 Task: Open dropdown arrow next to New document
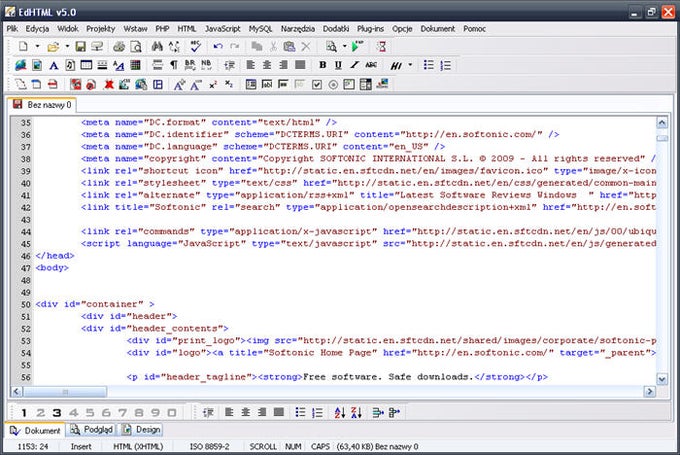click(x=37, y=46)
